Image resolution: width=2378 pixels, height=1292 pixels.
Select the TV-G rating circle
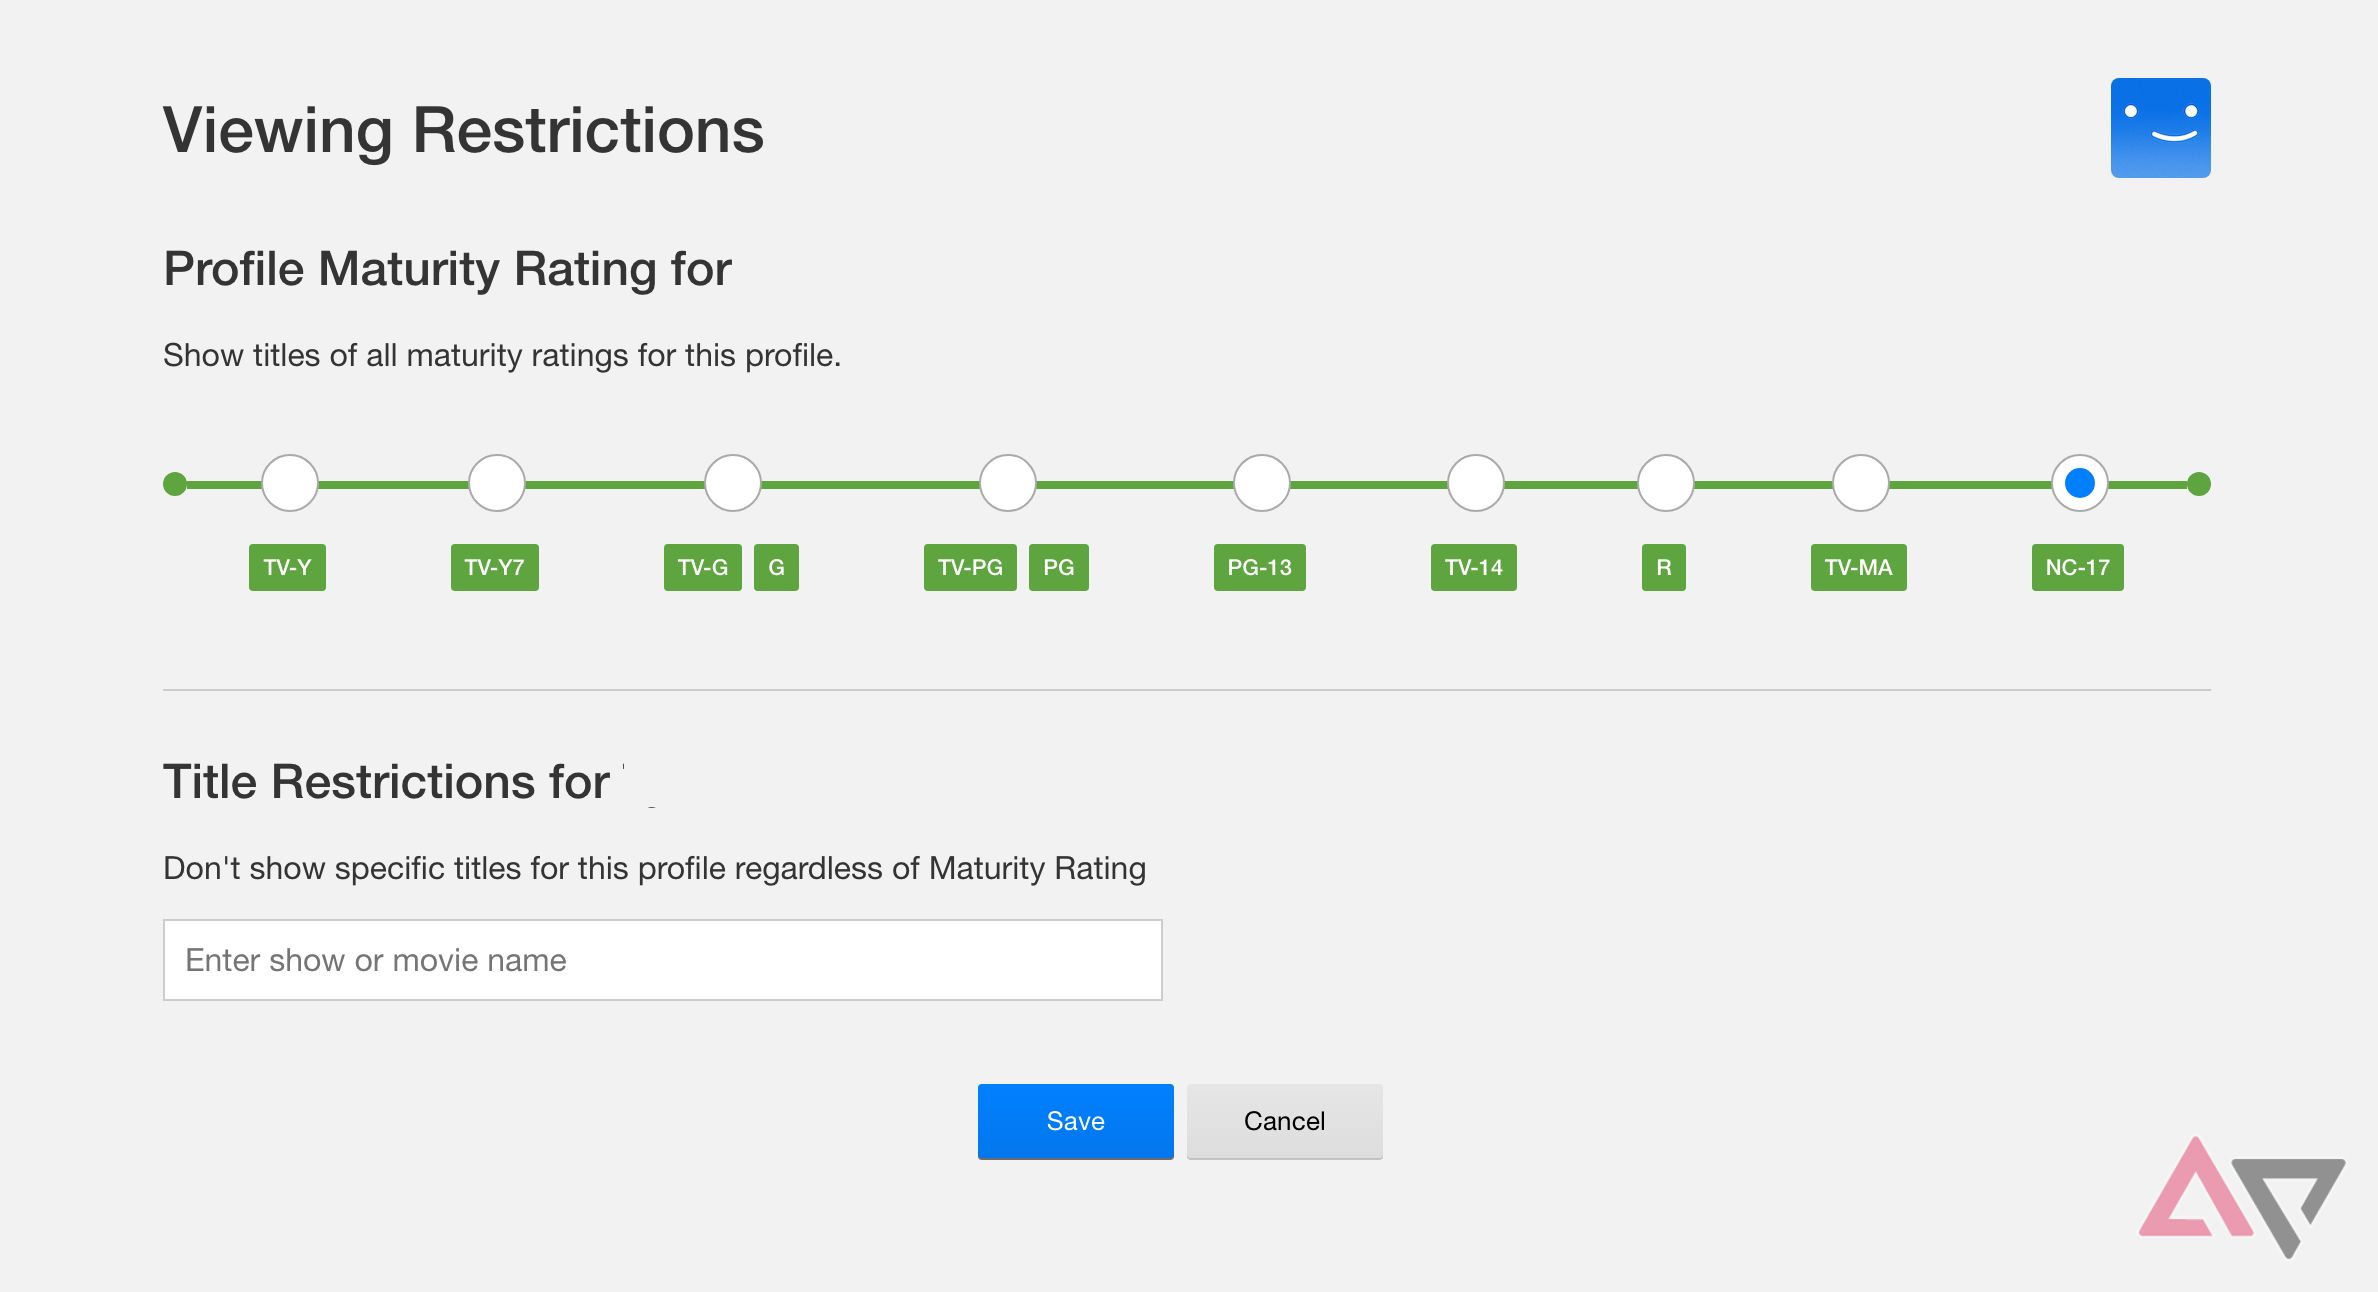tap(731, 482)
